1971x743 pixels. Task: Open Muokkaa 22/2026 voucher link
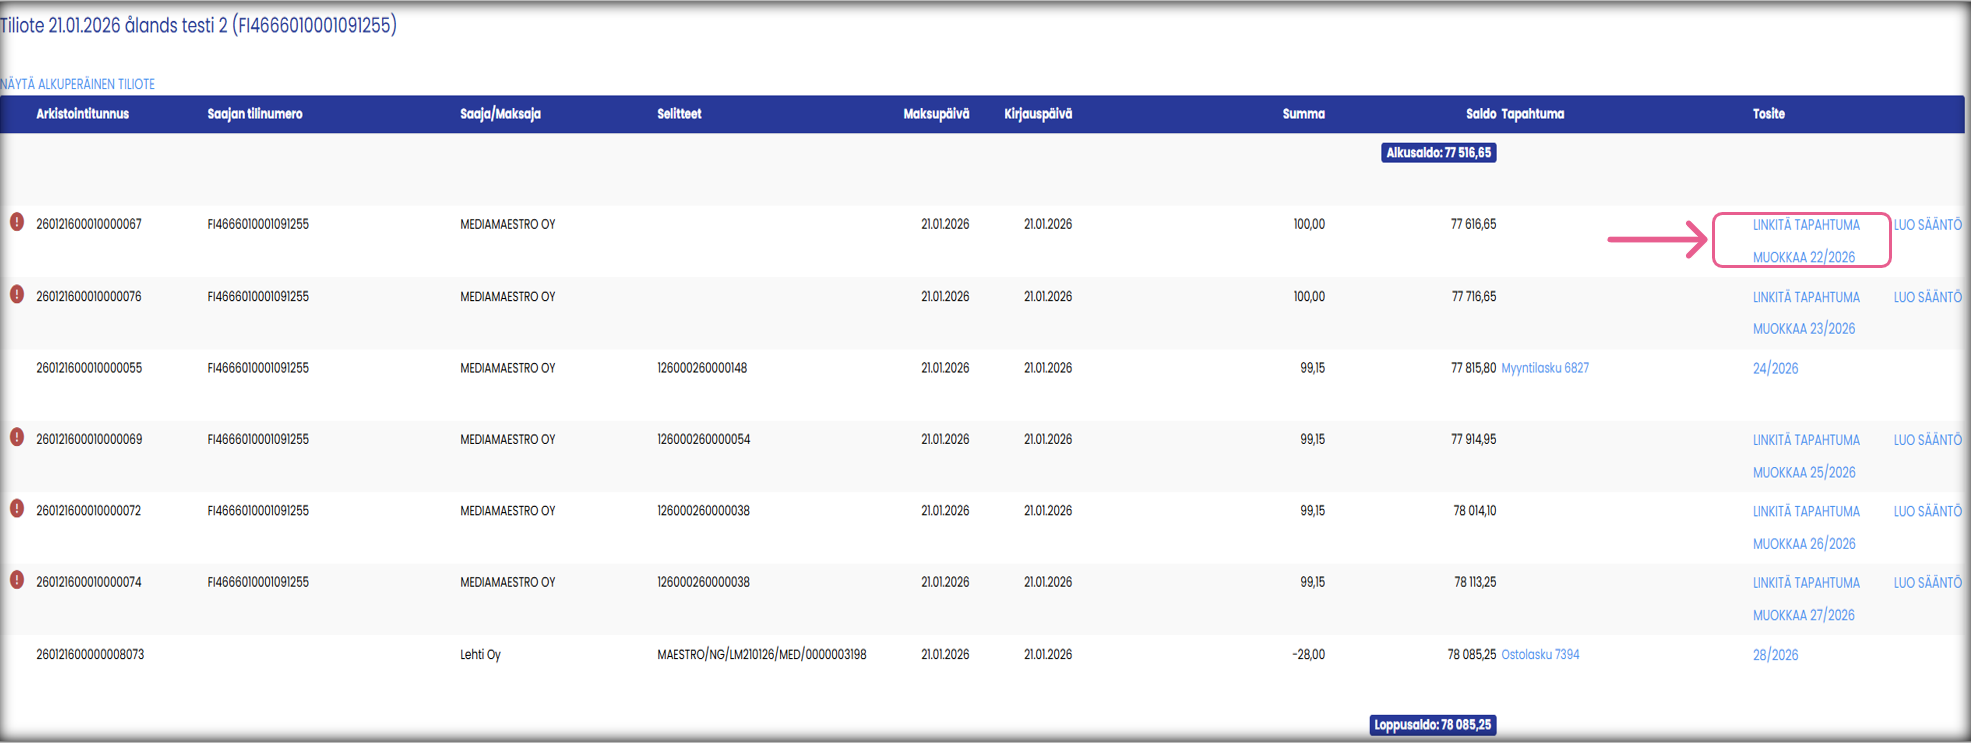pyautogui.click(x=1803, y=257)
